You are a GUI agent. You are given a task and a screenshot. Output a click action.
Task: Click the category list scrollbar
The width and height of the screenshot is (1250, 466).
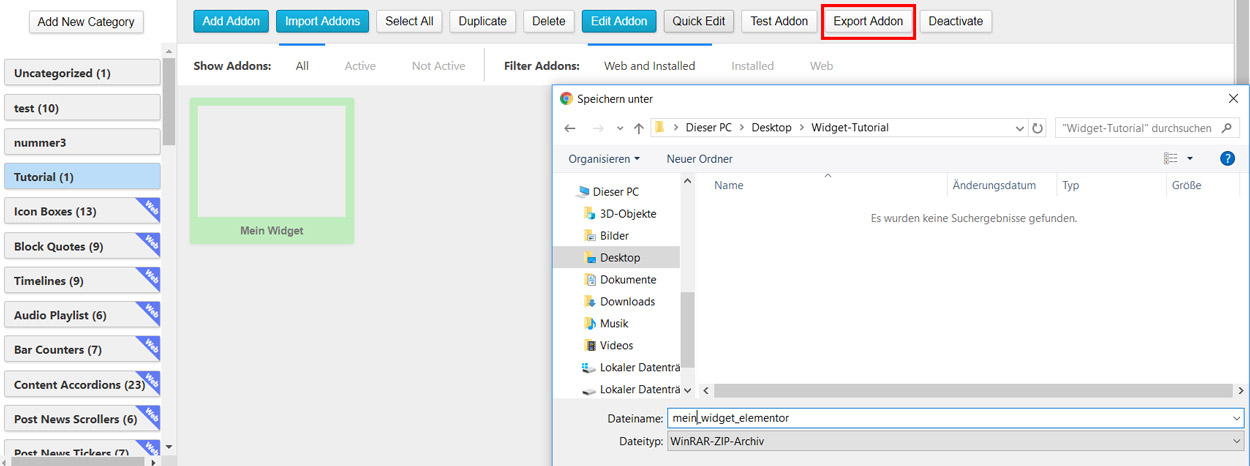click(168, 100)
